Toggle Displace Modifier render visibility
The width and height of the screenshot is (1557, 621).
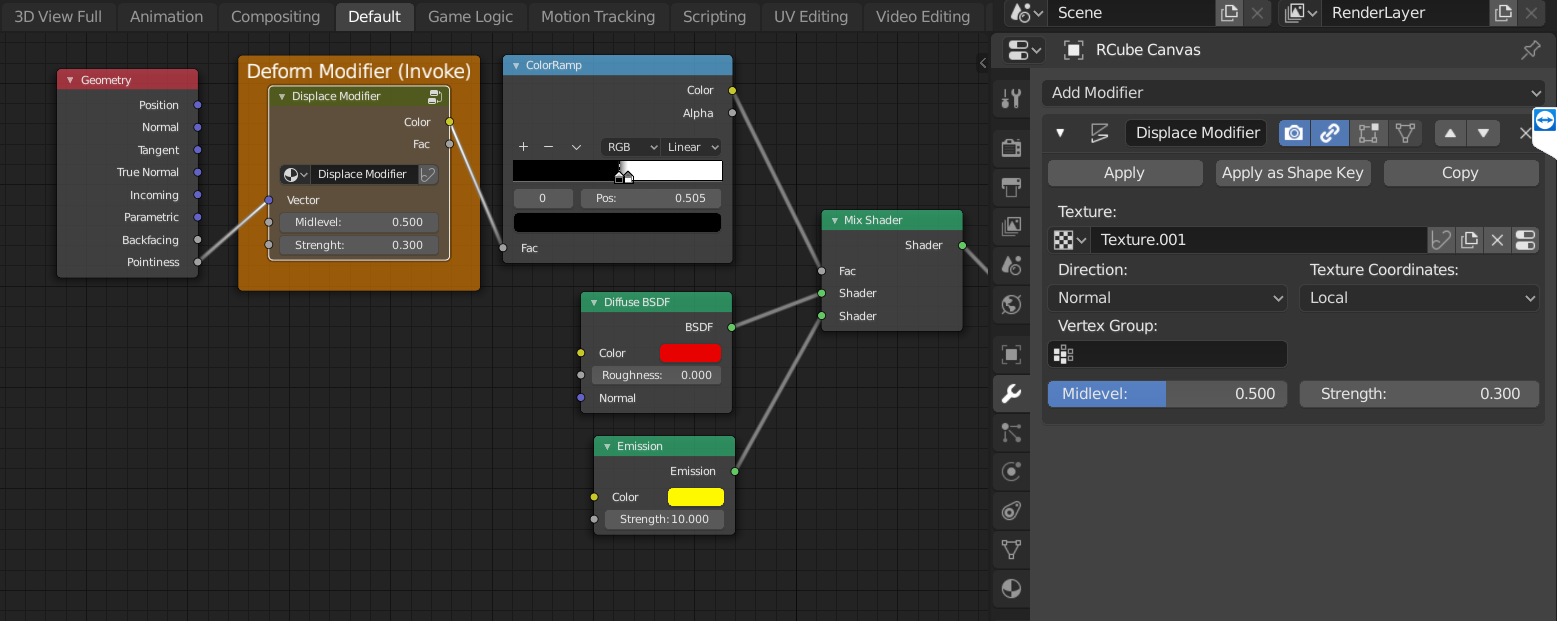point(1294,133)
